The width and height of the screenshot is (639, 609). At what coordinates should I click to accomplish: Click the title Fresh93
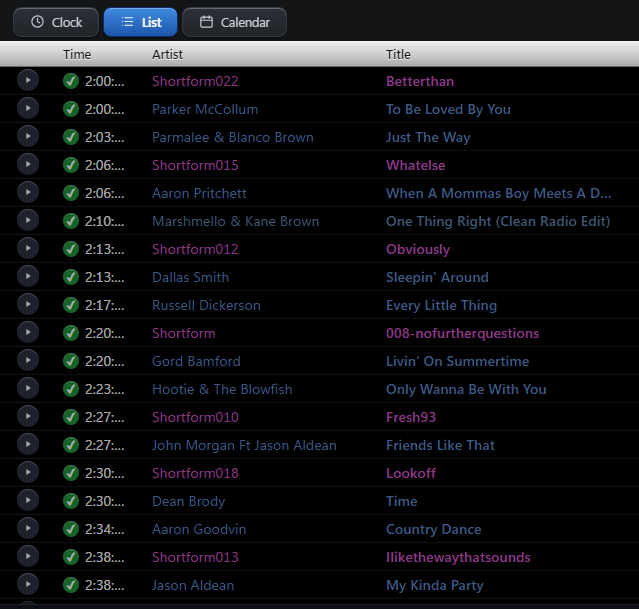tap(411, 417)
